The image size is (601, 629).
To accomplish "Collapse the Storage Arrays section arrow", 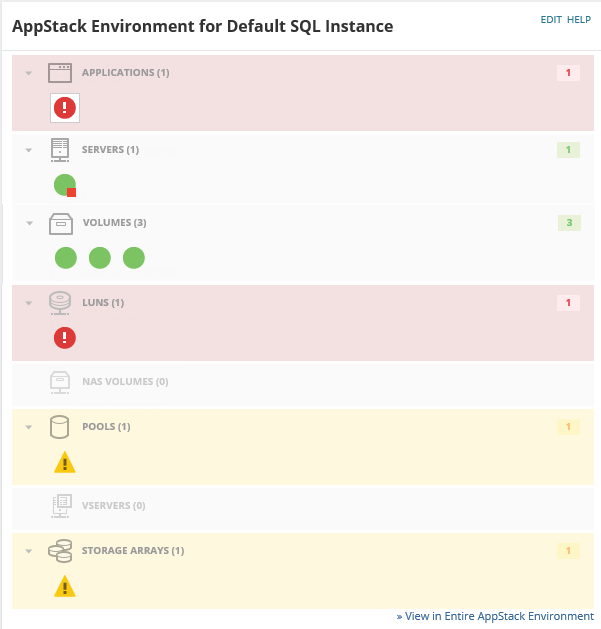I will coord(29,551).
